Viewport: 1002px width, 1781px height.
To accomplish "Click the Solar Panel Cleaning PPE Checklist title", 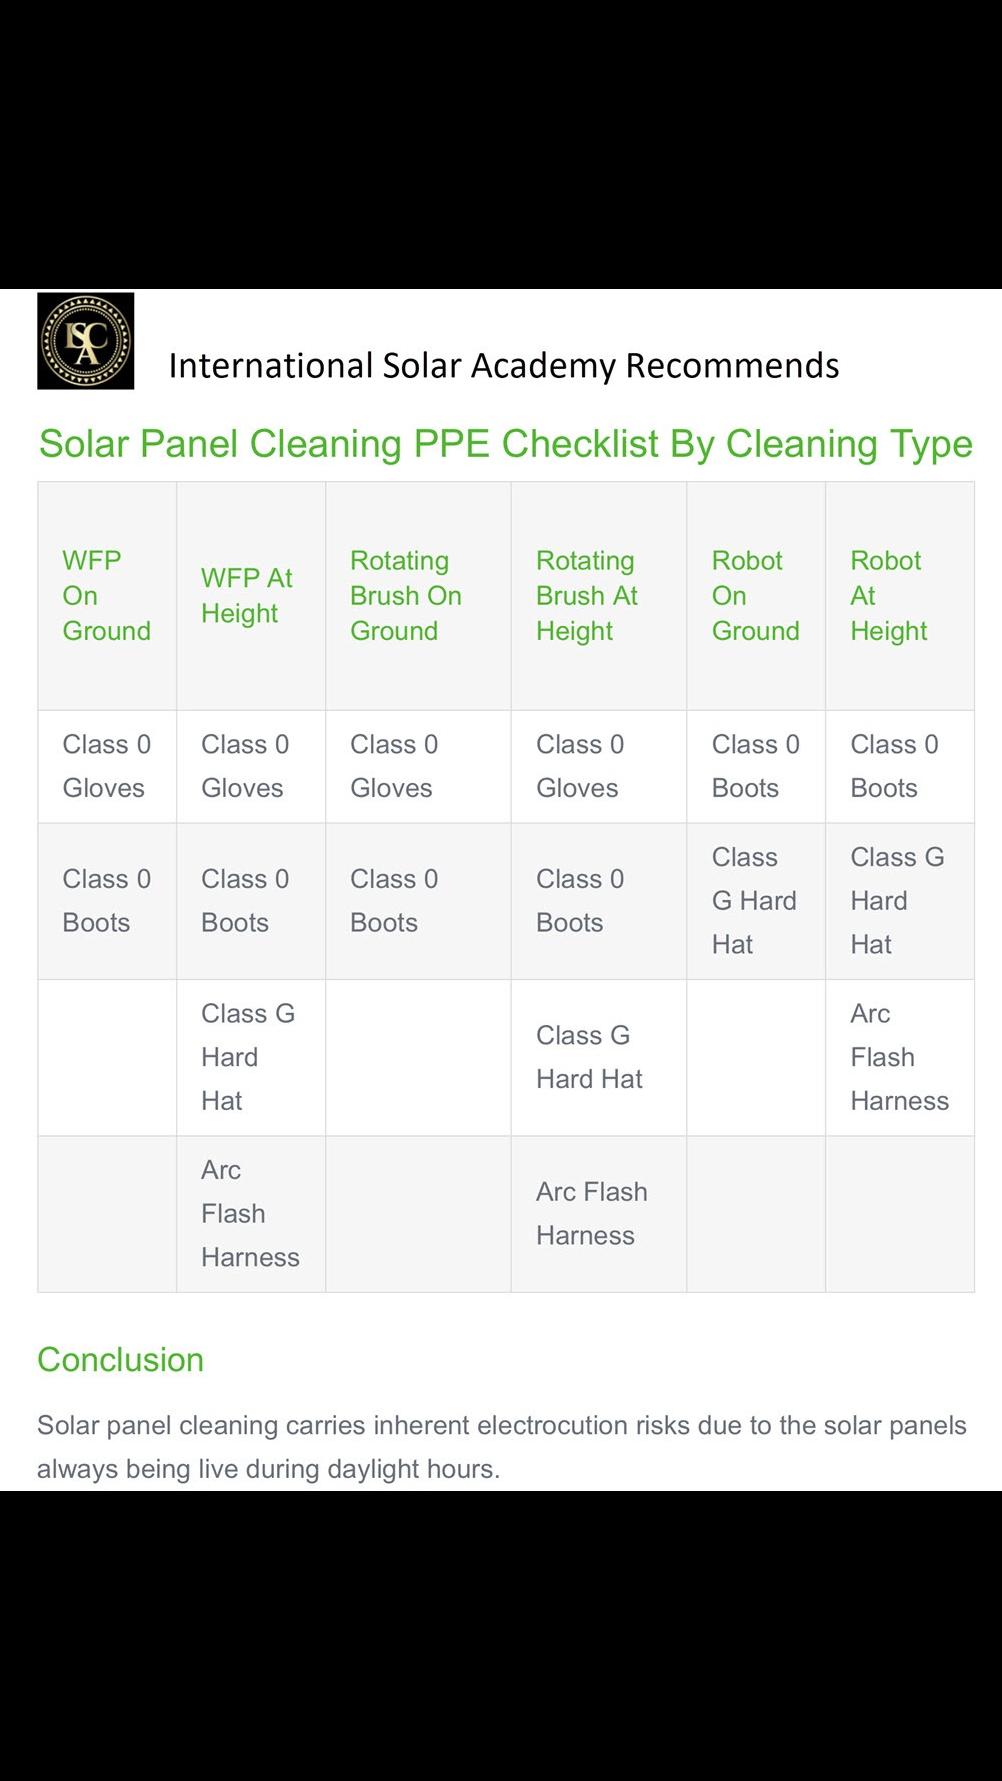I will (505, 443).
